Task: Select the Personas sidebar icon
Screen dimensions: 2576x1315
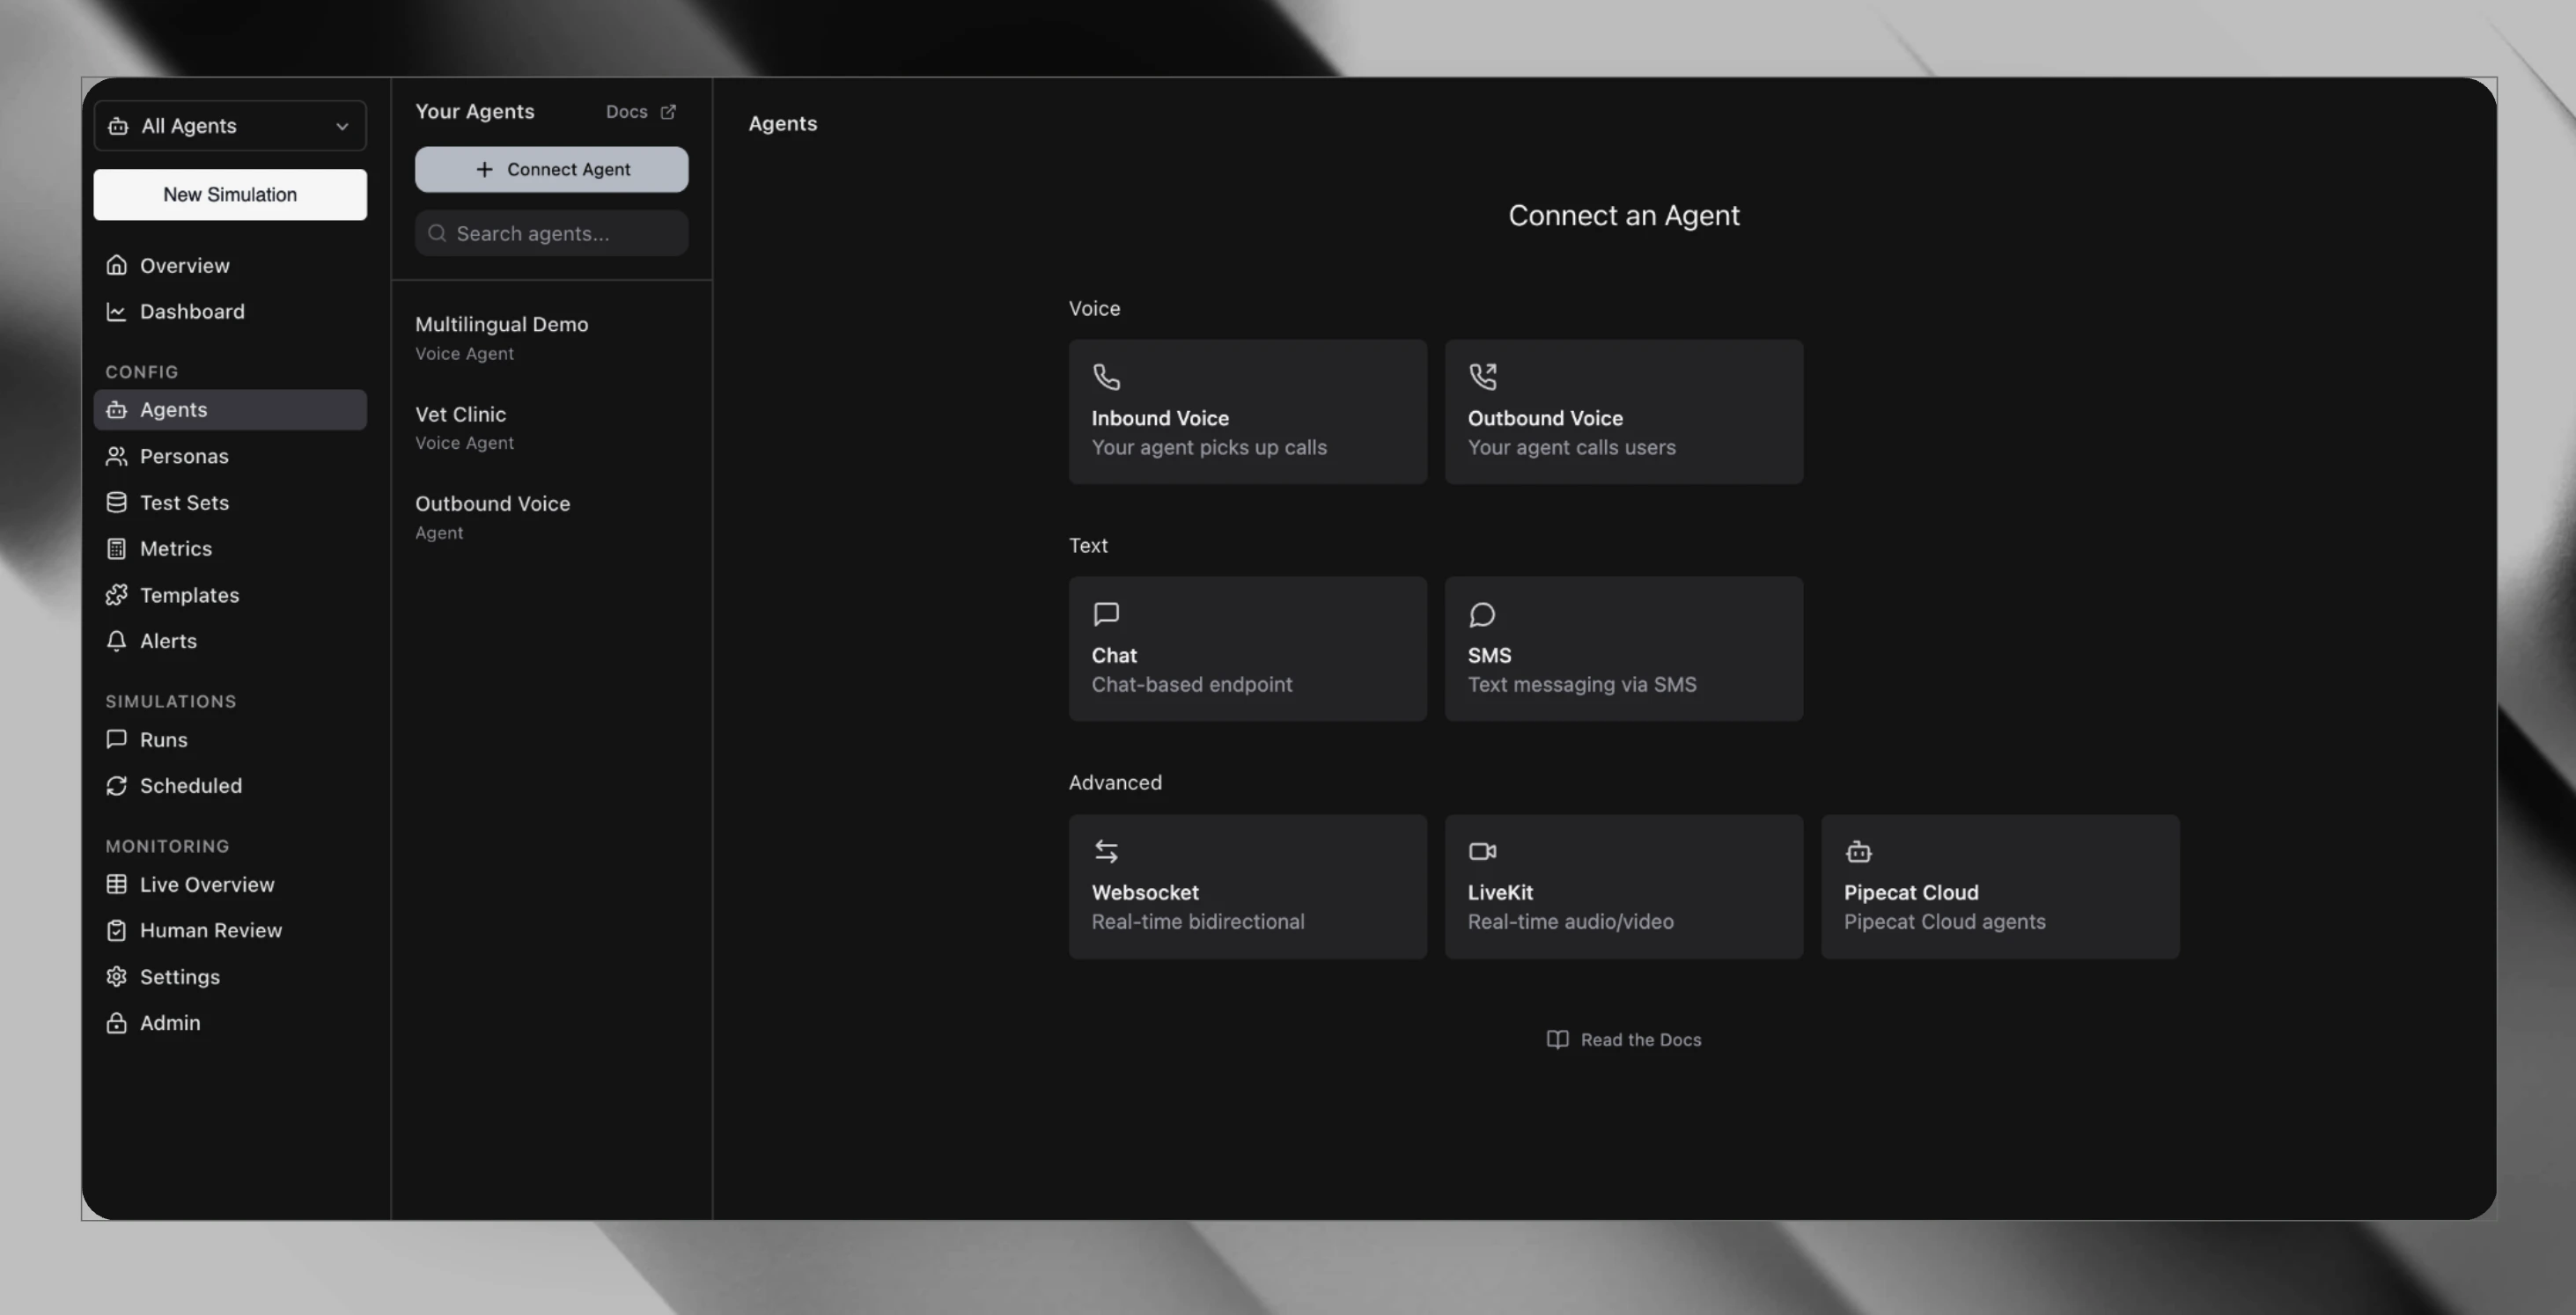Action: (116, 456)
